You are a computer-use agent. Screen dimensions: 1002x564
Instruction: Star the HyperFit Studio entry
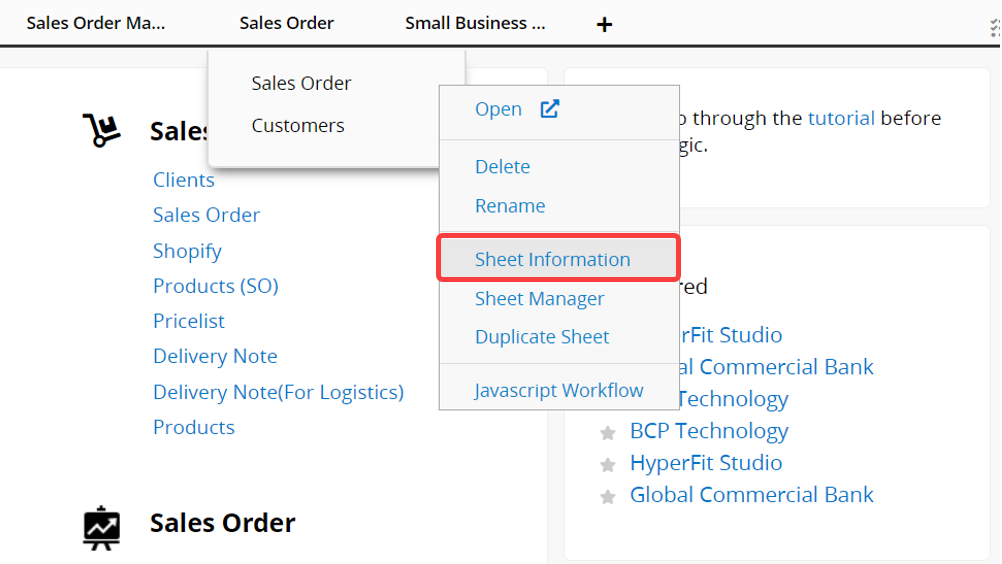pyautogui.click(x=607, y=465)
